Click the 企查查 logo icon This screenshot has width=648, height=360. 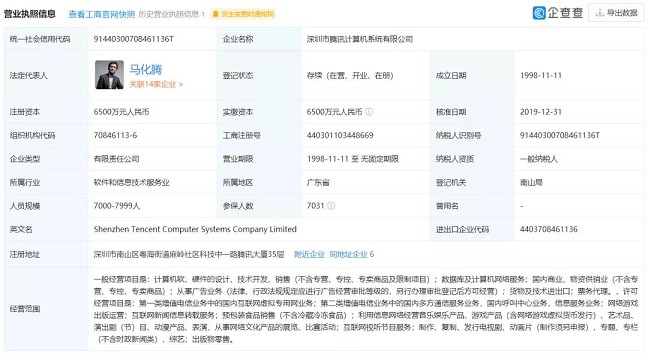(x=539, y=13)
